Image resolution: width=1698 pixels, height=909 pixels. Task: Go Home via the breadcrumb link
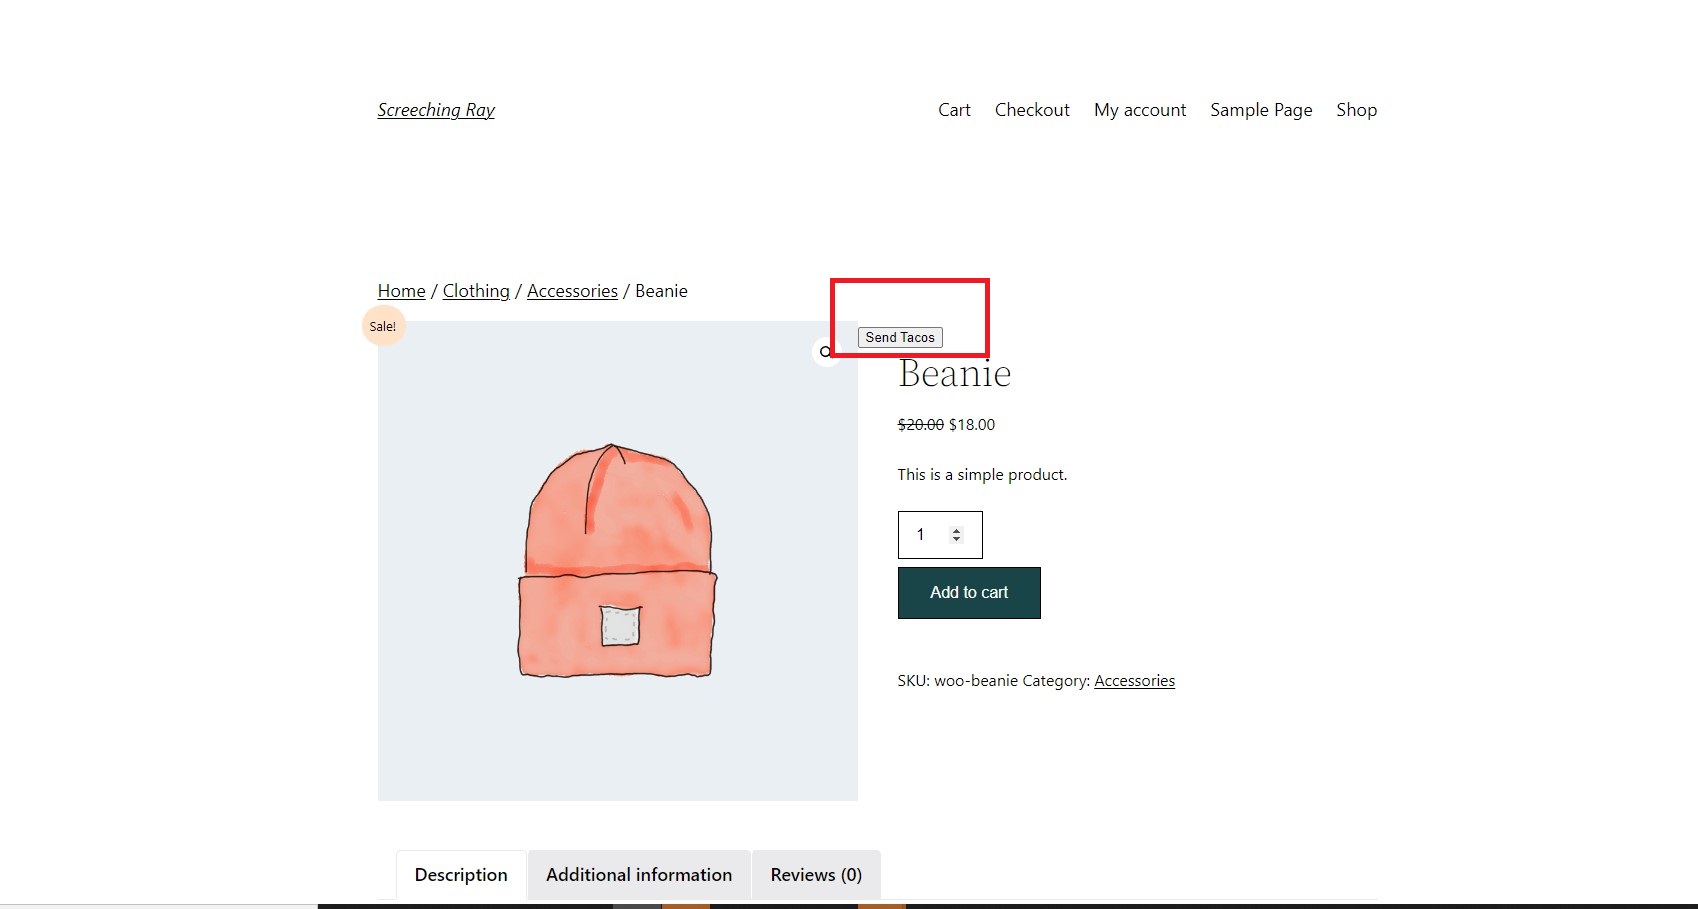(400, 290)
